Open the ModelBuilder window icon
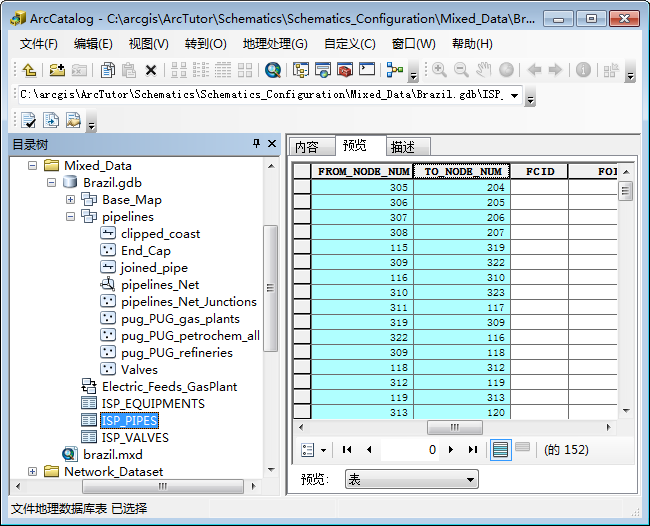650x526 pixels. coord(394,70)
